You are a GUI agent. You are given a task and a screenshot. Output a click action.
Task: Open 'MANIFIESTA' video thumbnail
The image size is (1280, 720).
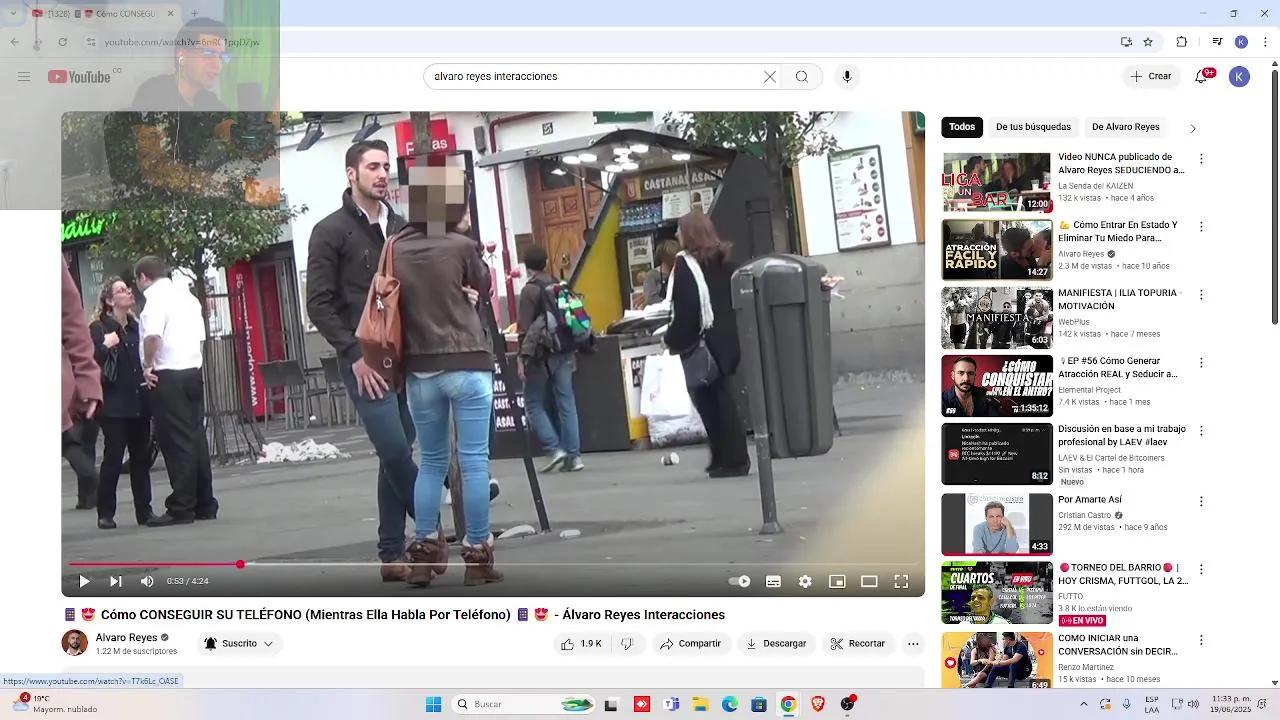coord(997,318)
